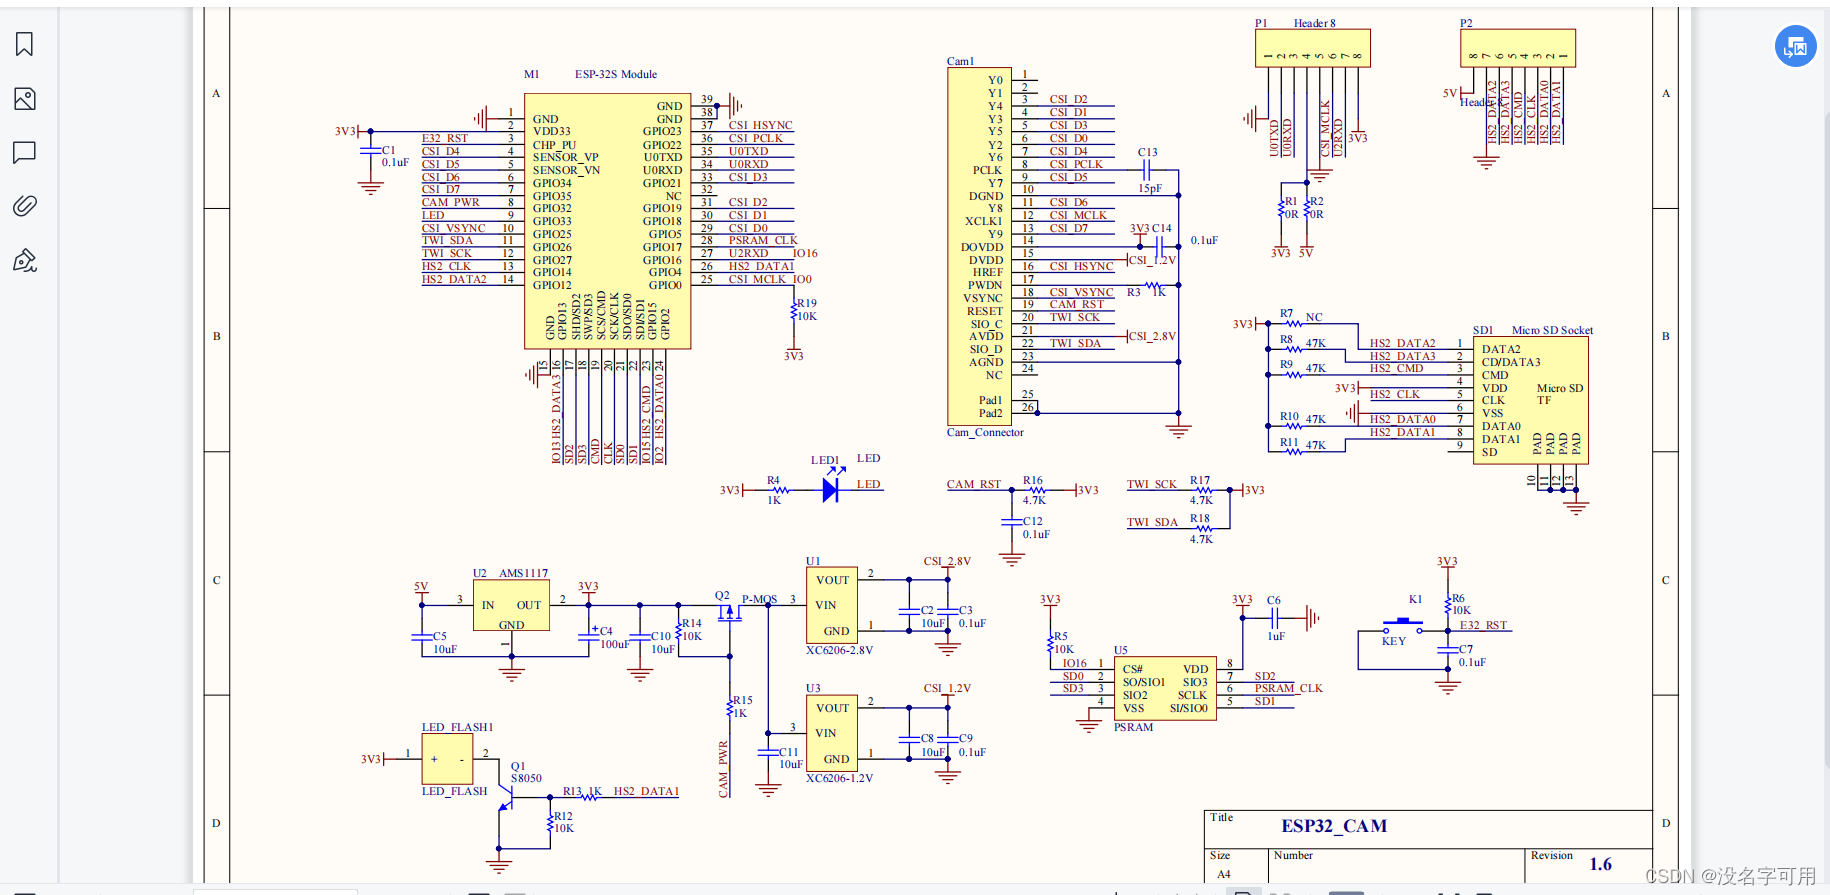Click the 'Cam1' designator
Image resolution: width=1830 pixels, height=895 pixels.
(x=960, y=61)
